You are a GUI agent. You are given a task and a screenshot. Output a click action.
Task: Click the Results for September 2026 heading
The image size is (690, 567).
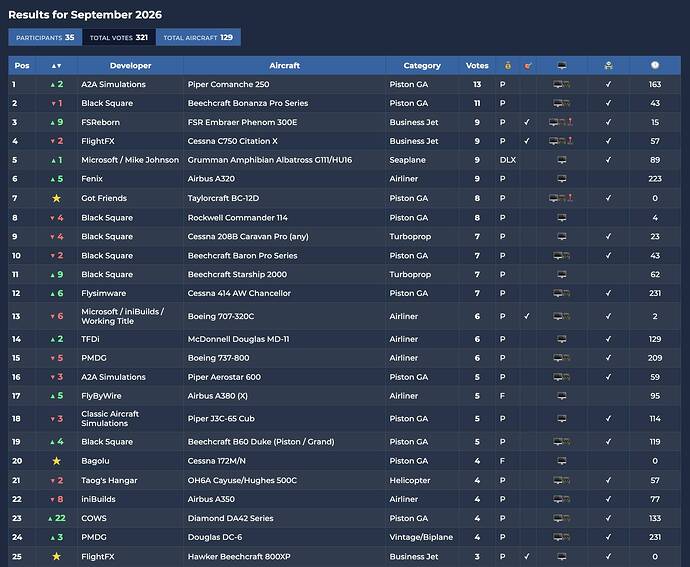click(85, 15)
